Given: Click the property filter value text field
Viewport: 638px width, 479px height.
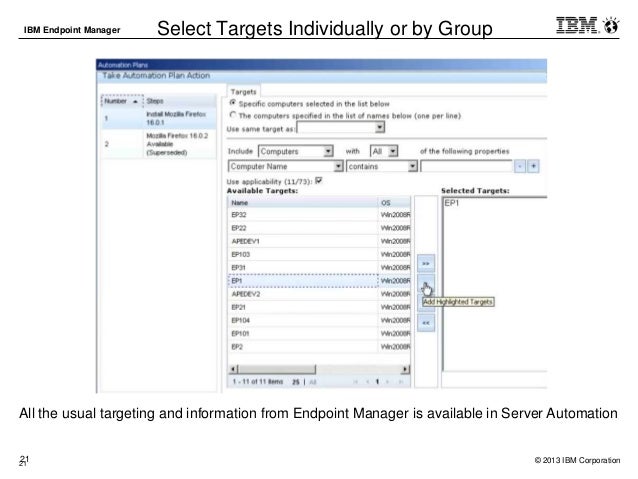Looking at the screenshot, I should coord(466,166).
